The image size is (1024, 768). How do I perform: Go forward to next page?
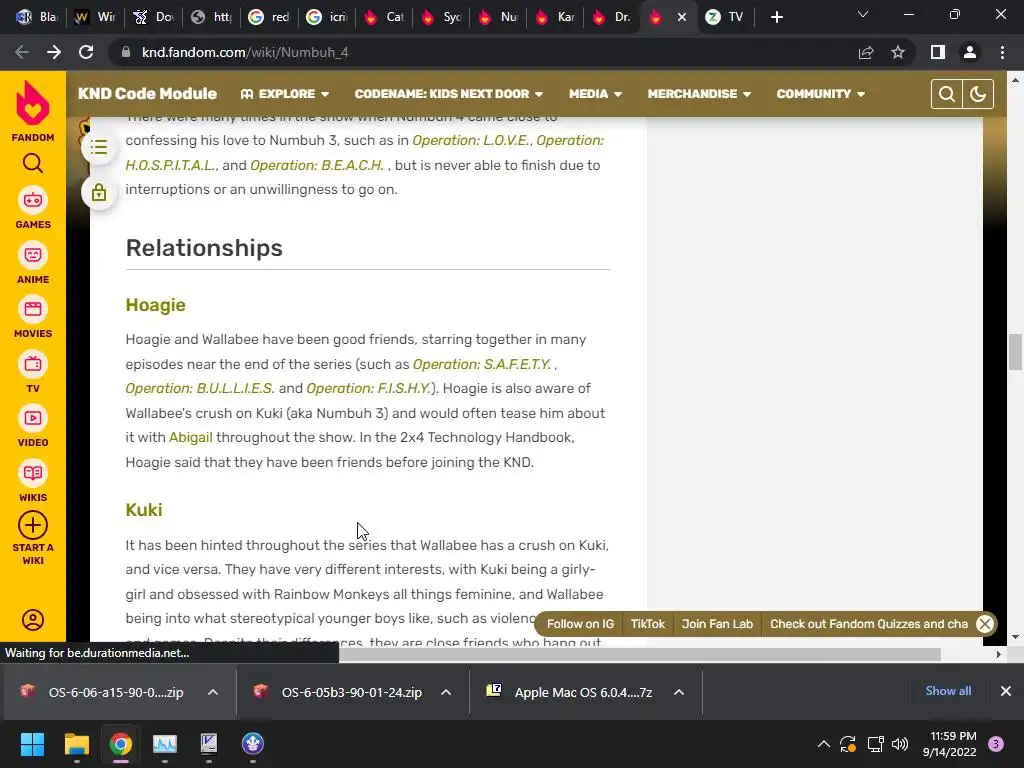coord(54,52)
